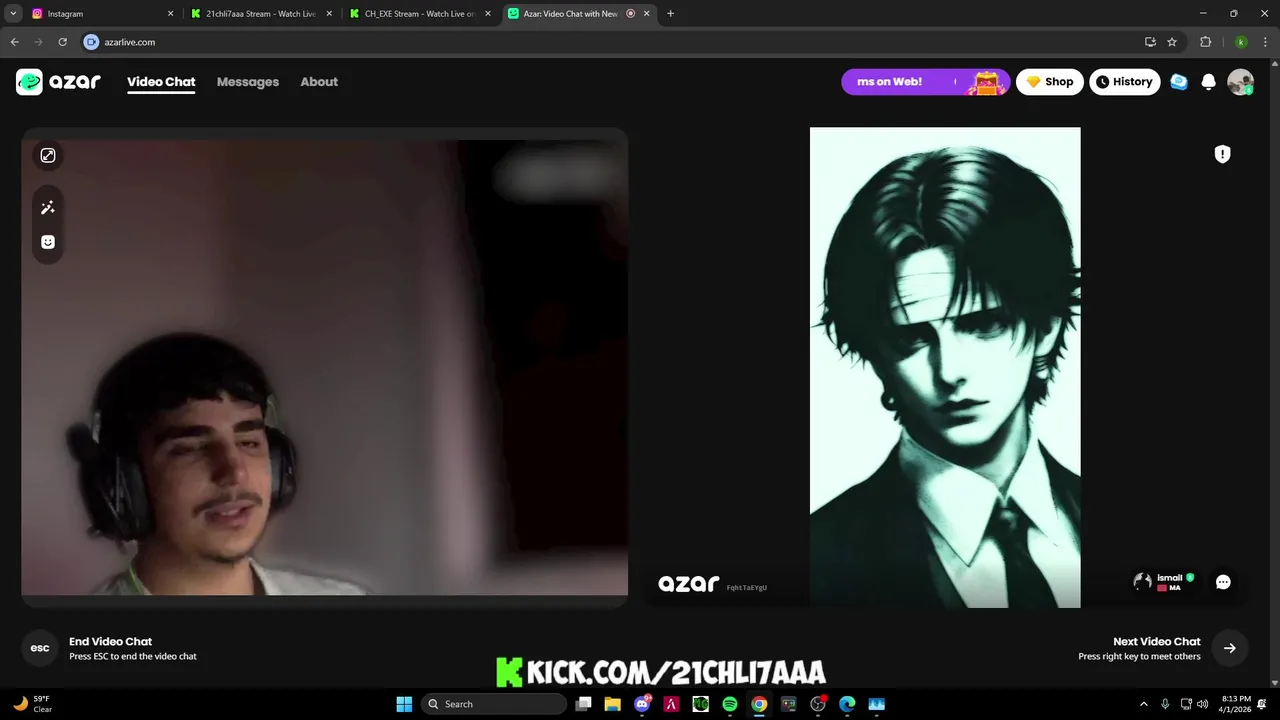Viewport: 1280px width, 720px height.
Task: Open the Windows Start menu
Action: 404,704
